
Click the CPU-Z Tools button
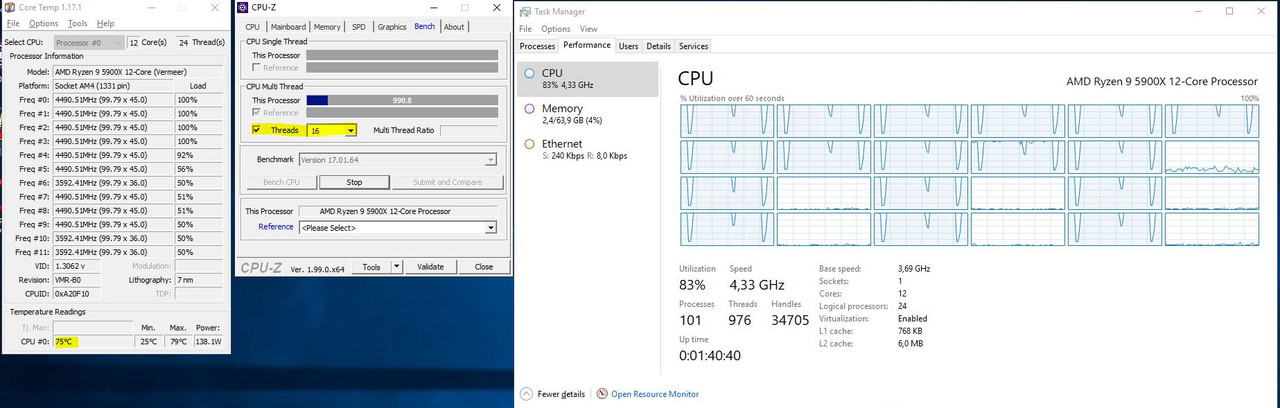coord(371,267)
